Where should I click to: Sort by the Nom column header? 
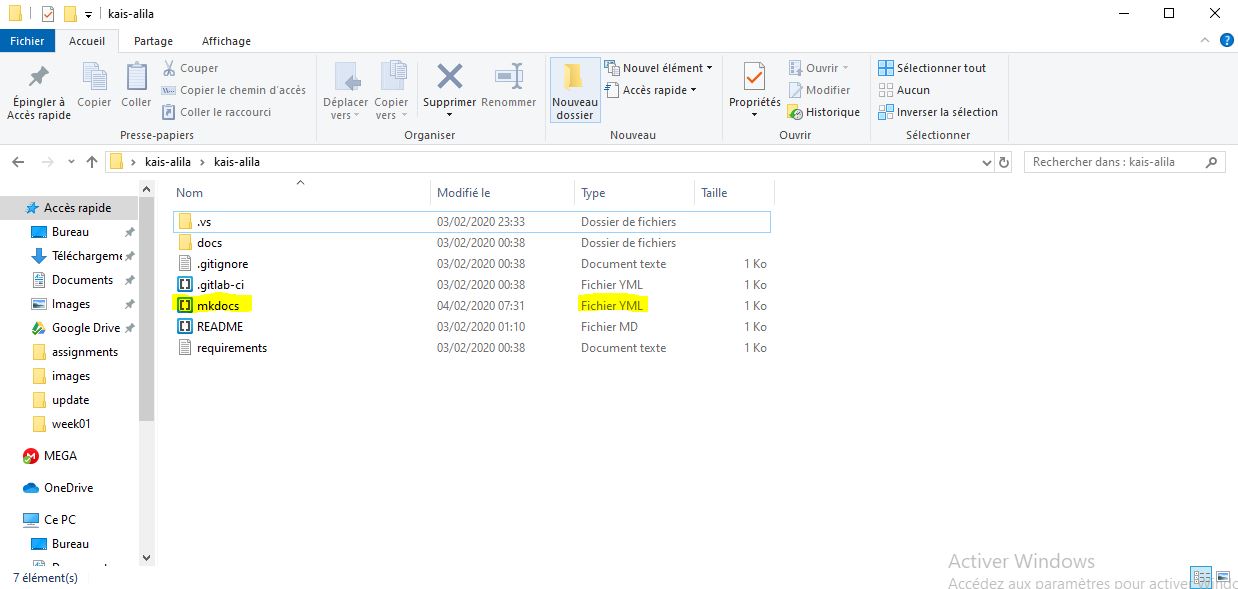click(x=300, y=193)
